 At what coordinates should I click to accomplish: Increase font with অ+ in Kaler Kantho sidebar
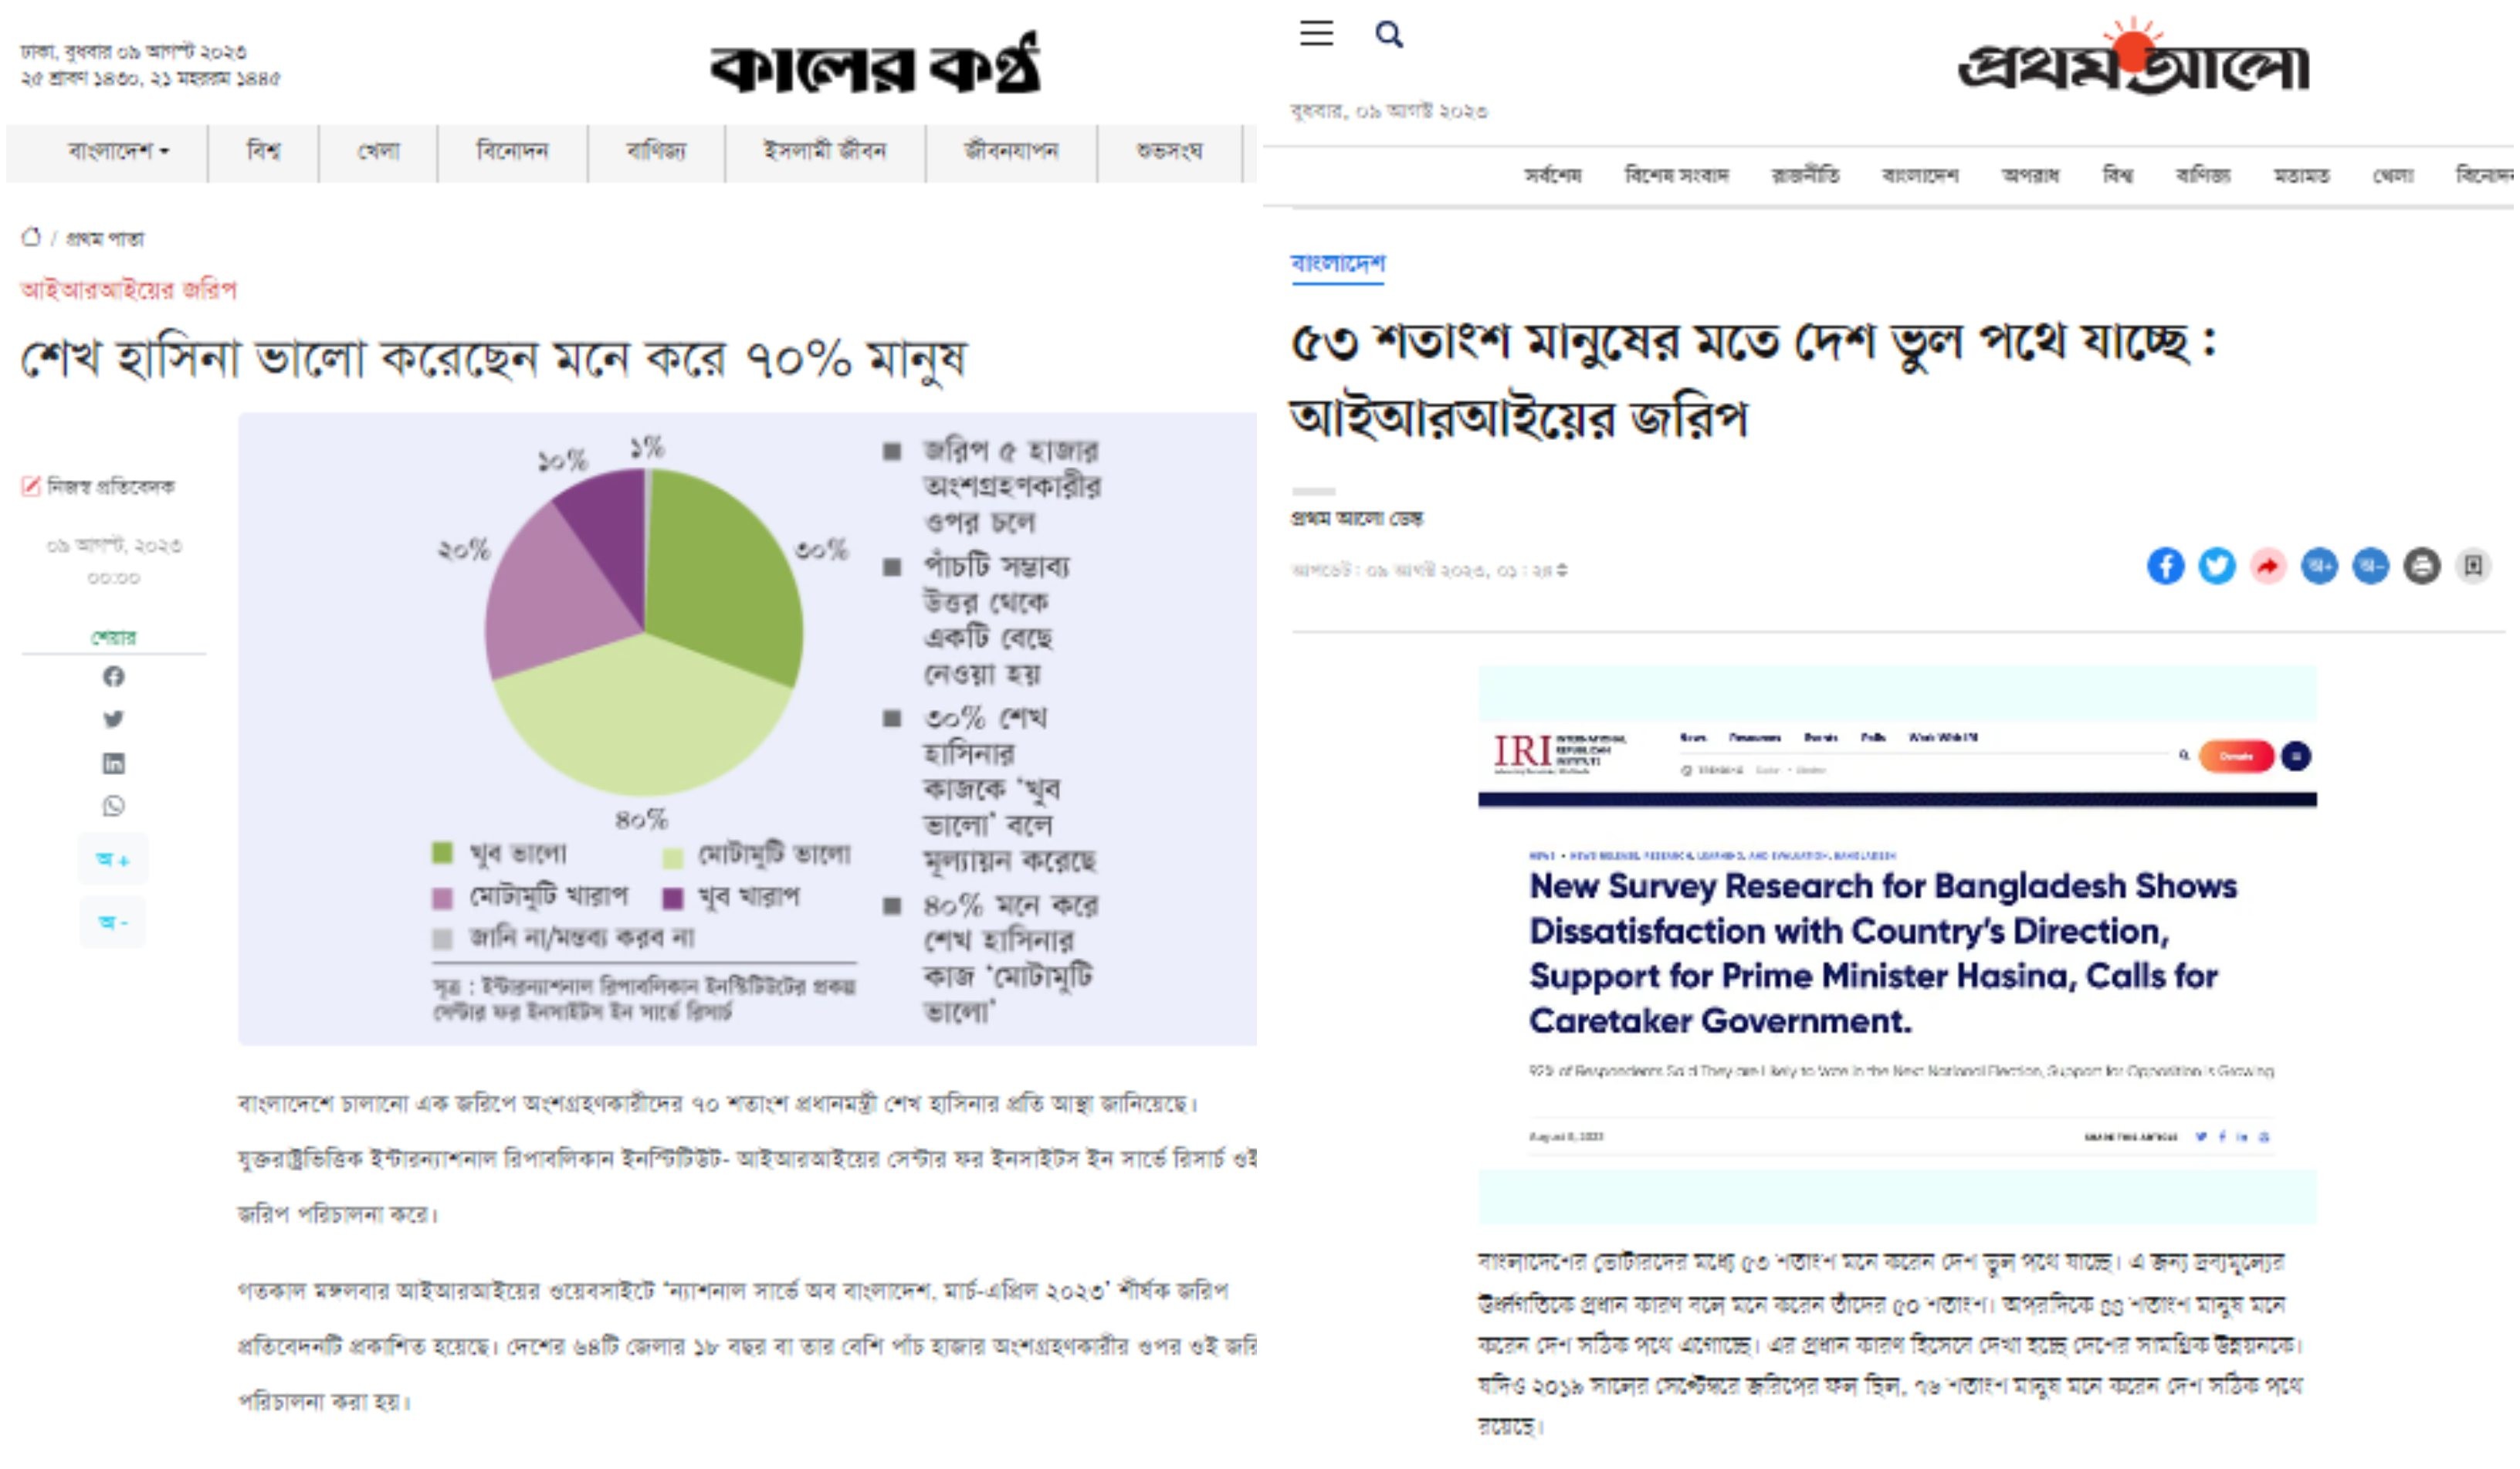coord(112,859)
